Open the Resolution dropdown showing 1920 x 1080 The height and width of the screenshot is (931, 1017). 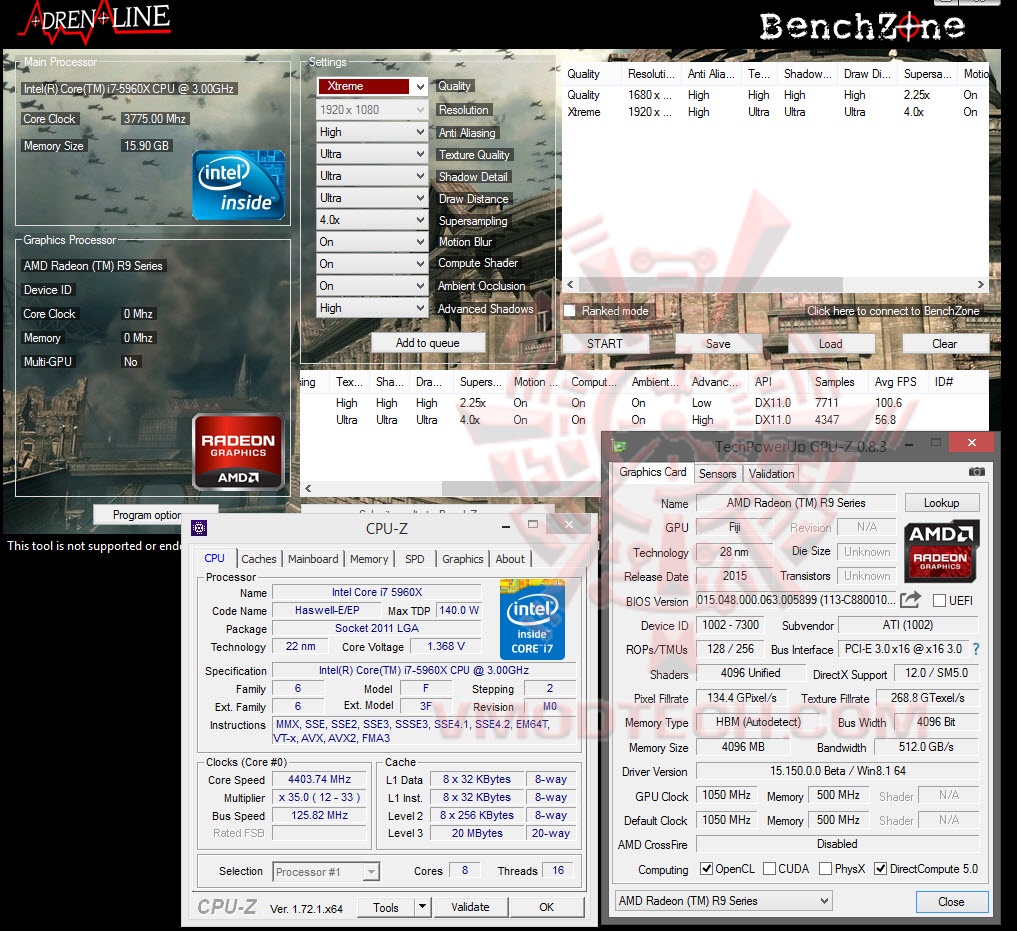(372, 110)
